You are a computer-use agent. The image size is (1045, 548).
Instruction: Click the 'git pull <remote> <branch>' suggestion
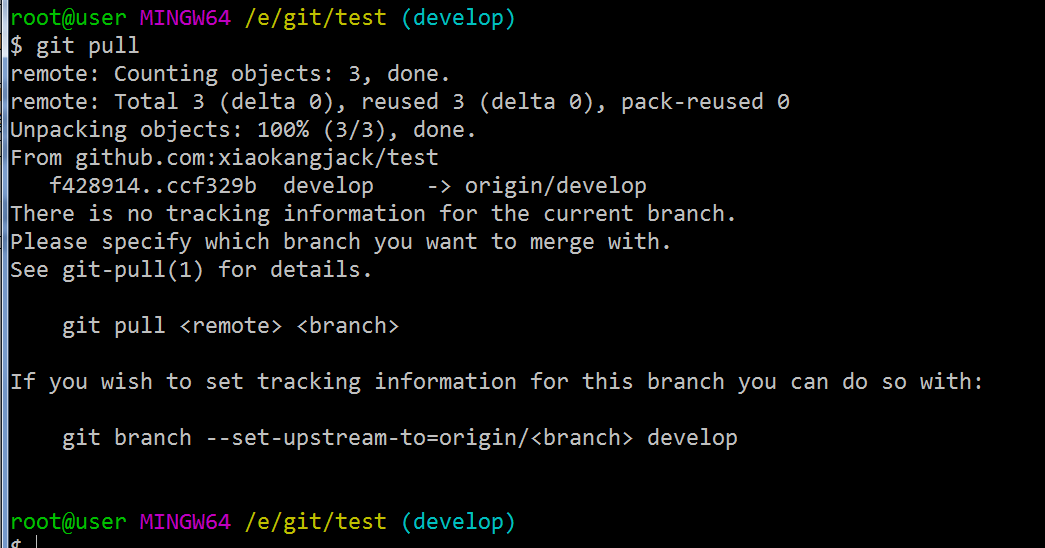(231, 326)
